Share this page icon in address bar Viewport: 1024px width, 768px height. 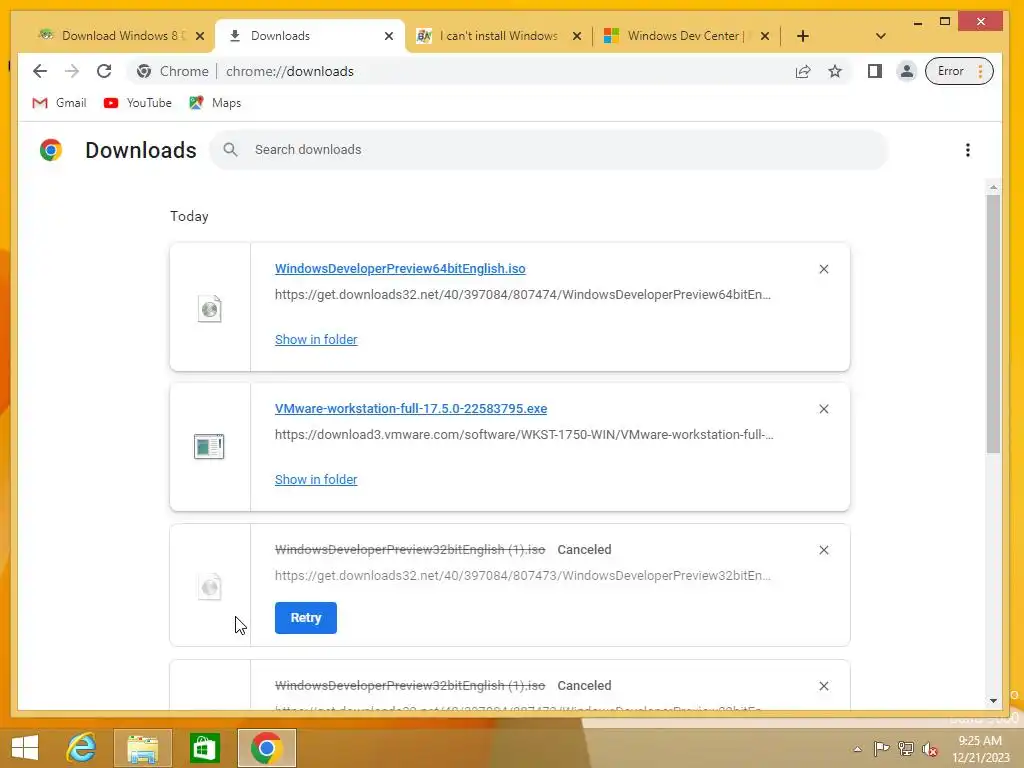click(x=803, y=71)
